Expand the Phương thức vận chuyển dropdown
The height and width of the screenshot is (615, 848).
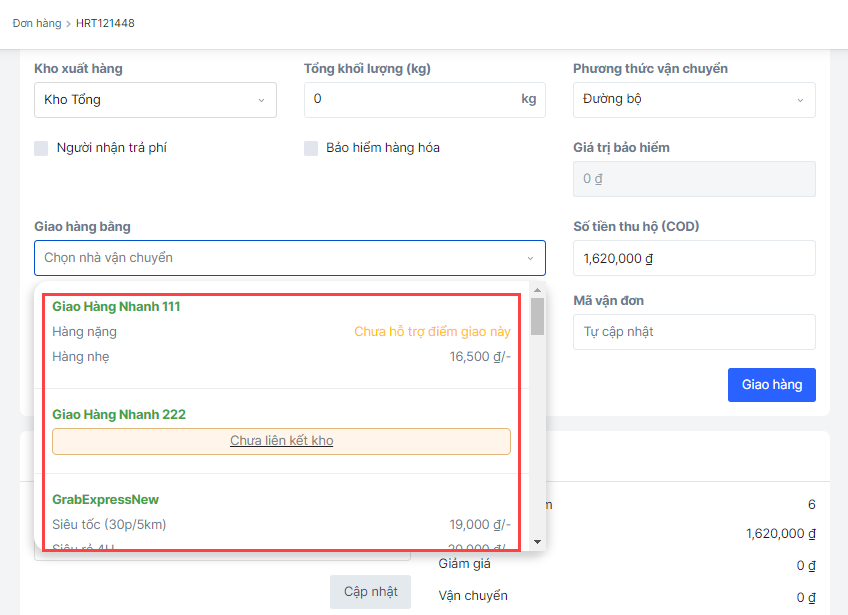[694, 100]
